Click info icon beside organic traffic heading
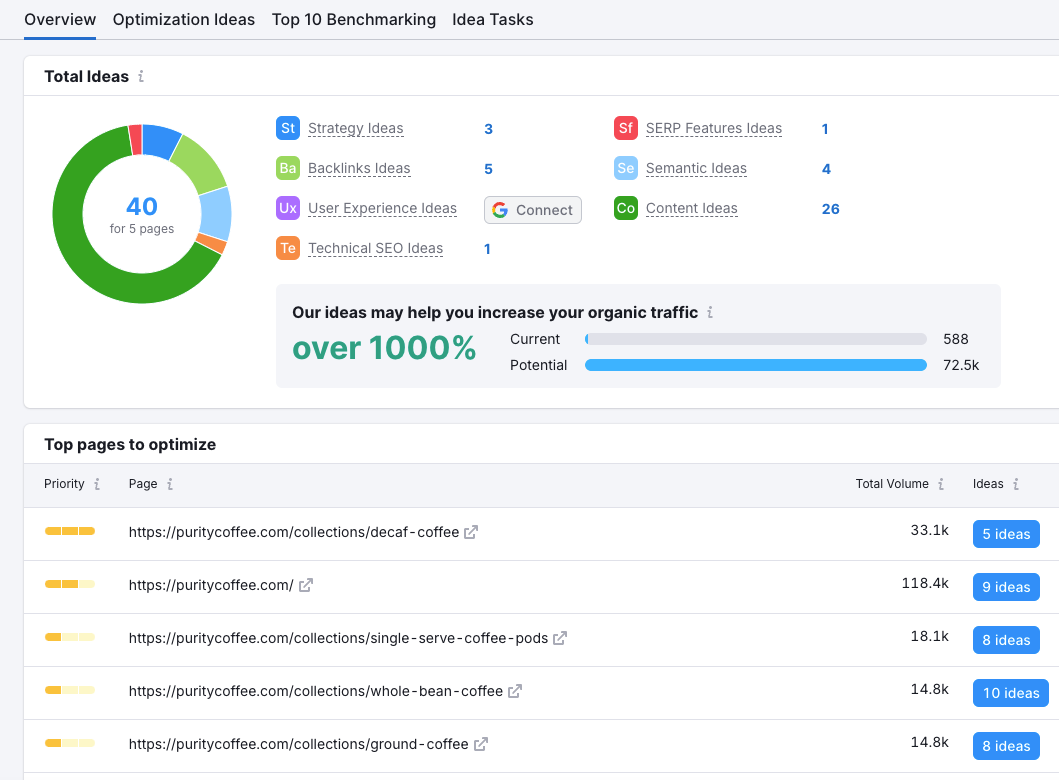This screenshot has width=1059, height=780. [710, 313]
